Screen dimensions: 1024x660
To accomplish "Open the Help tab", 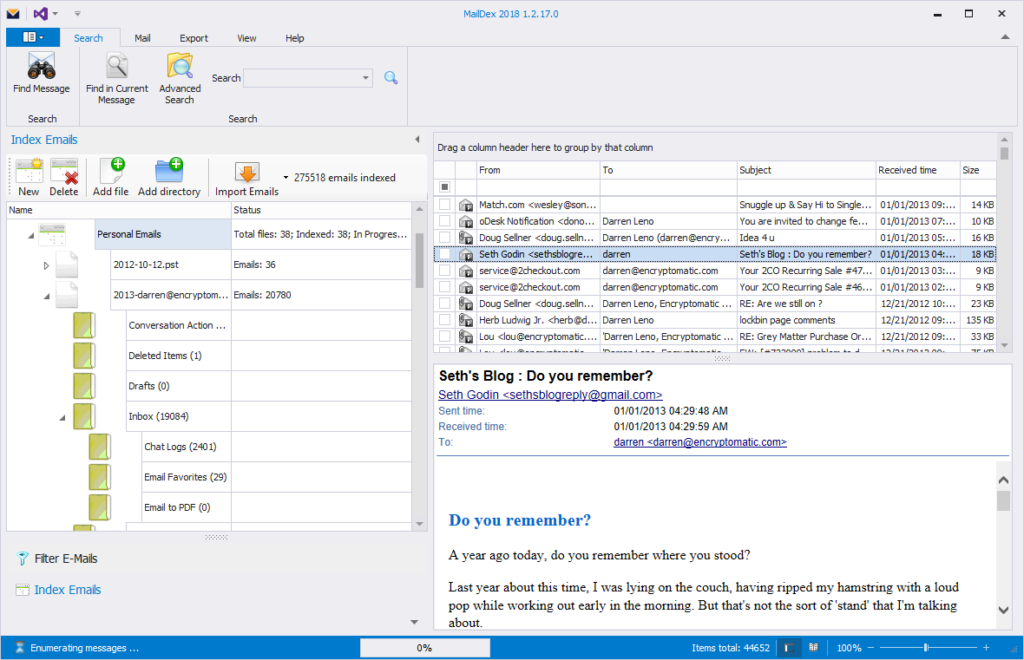I will click(294, 37).
